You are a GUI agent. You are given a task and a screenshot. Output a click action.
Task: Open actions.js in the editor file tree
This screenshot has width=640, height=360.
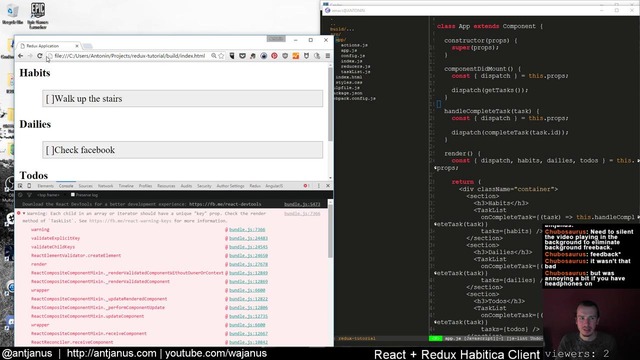coord(354,45)
